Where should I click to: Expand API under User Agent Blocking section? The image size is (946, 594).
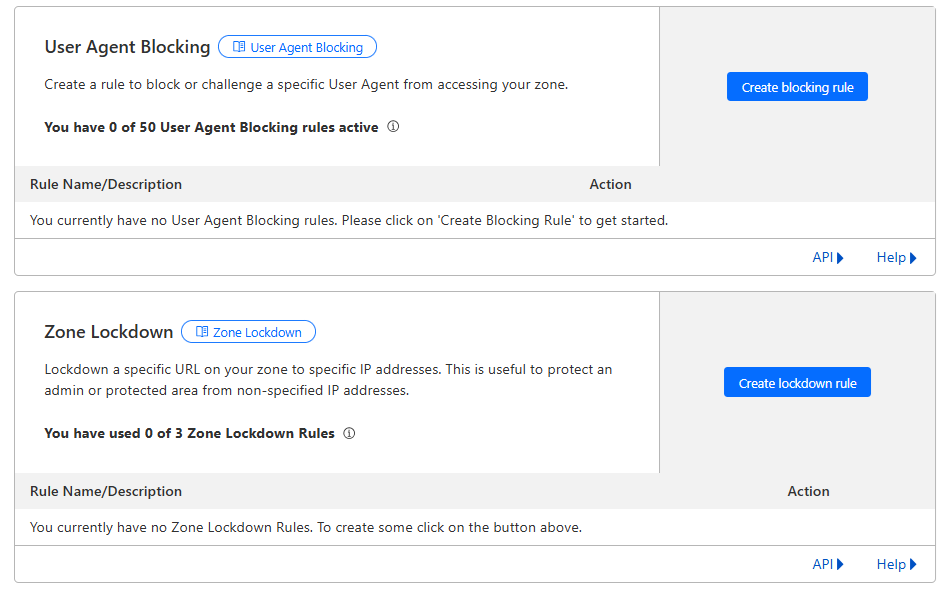click(828, 258)
